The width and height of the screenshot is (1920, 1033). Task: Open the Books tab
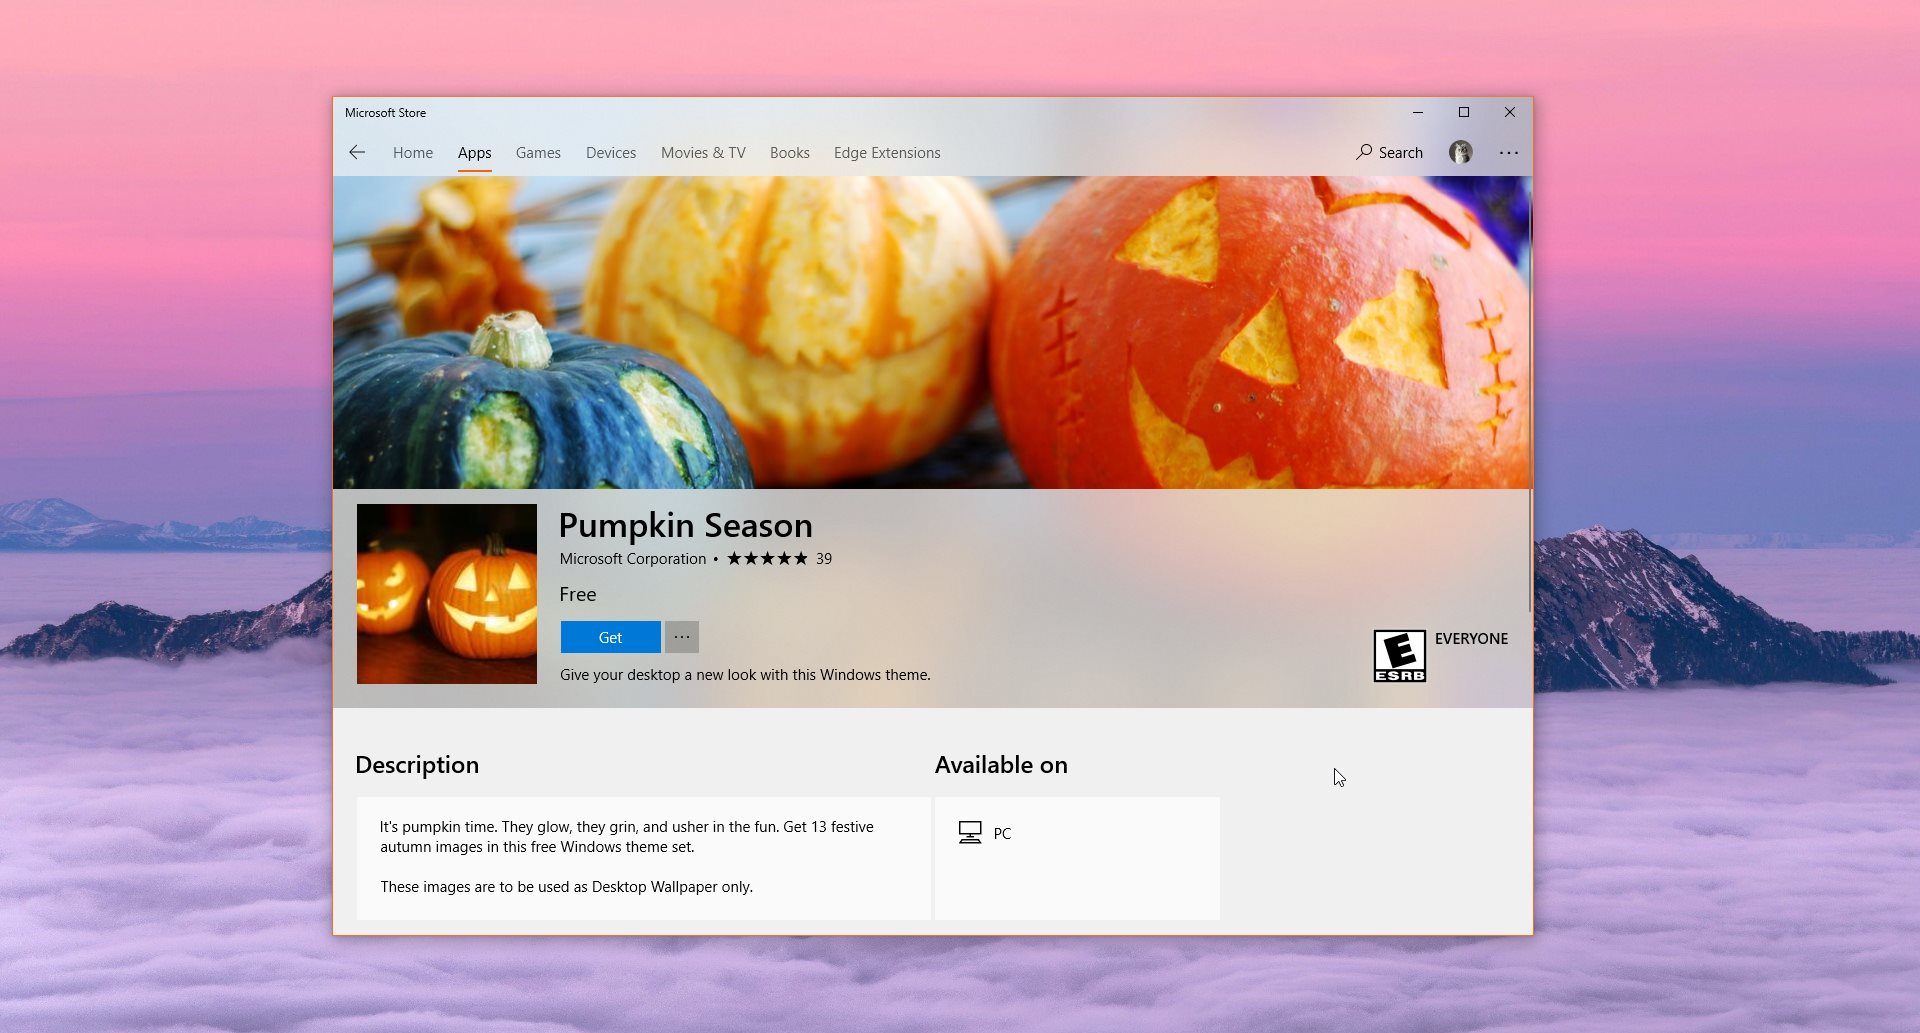(790, 153)
